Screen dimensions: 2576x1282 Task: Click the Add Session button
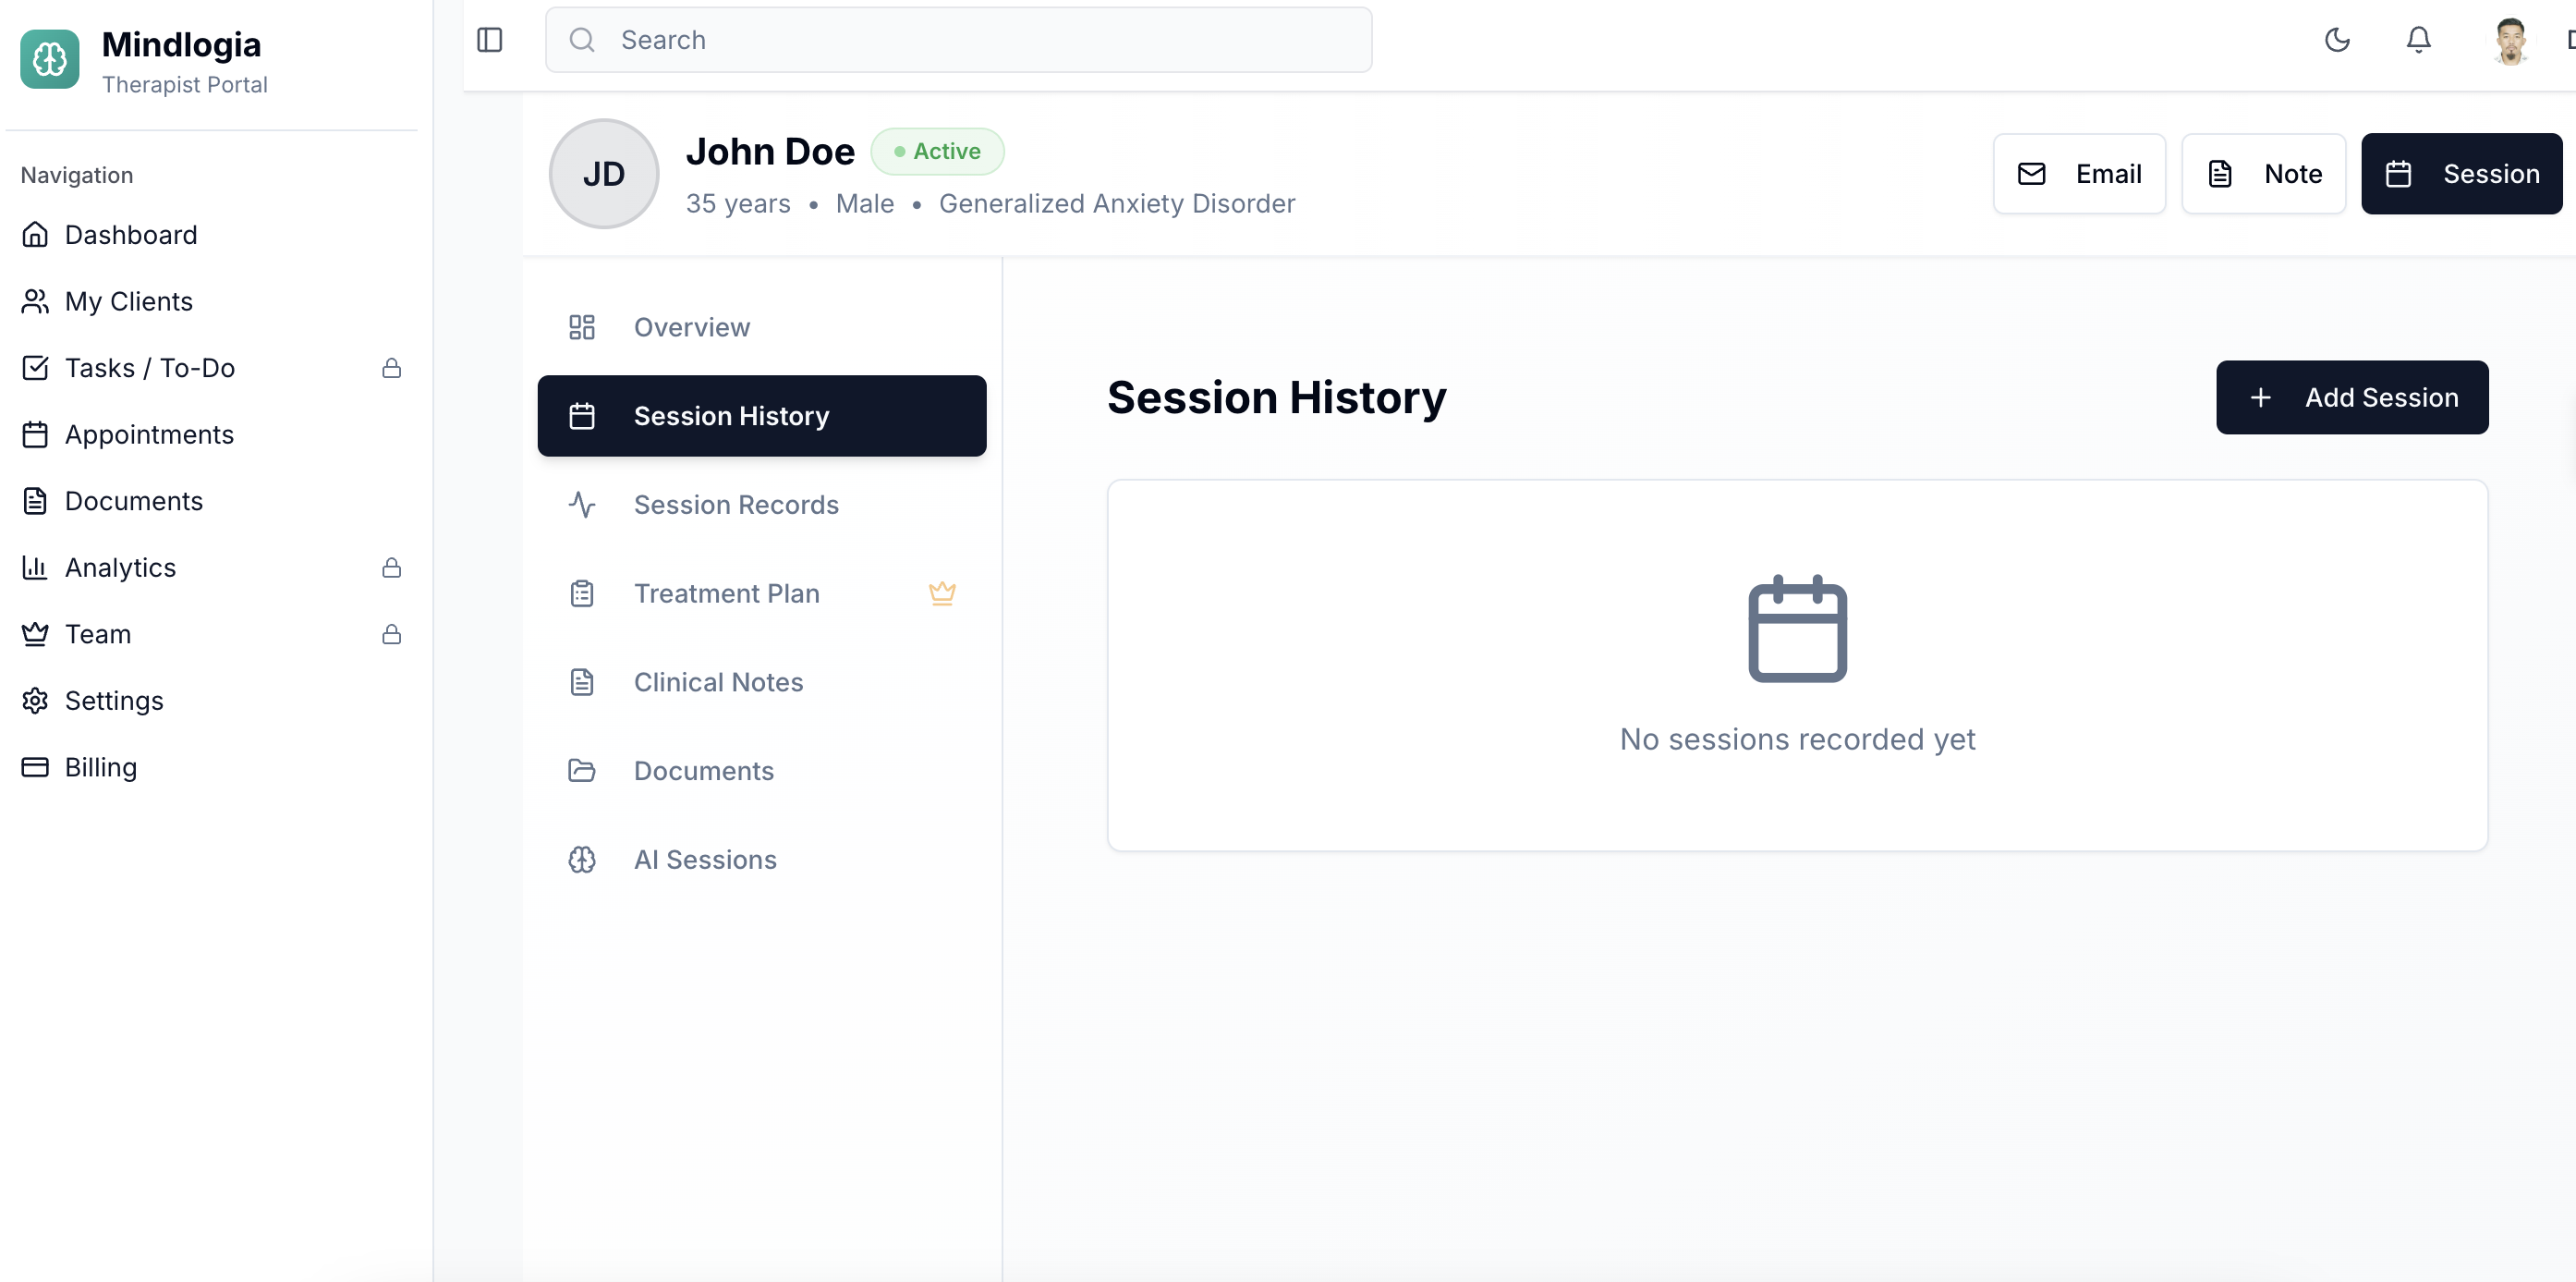point(2351,397)
